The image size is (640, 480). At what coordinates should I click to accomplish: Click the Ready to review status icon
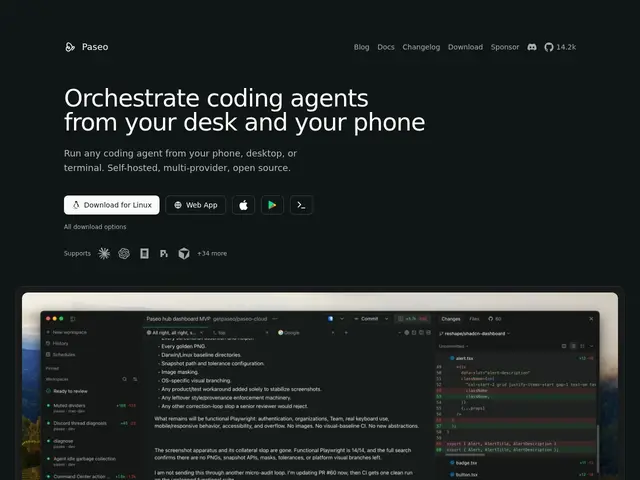[48, 391]
